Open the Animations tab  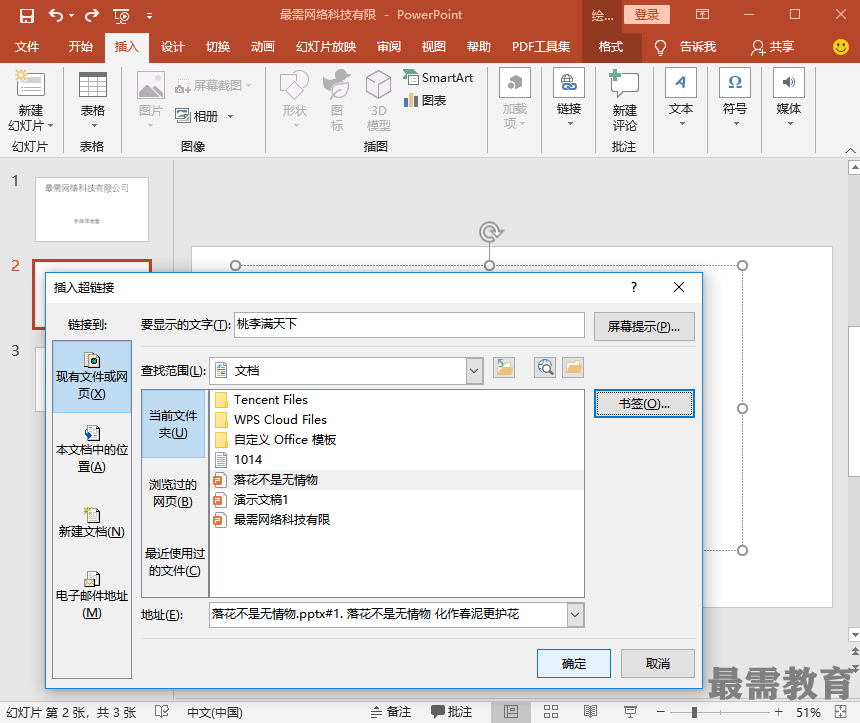[263, 47]
